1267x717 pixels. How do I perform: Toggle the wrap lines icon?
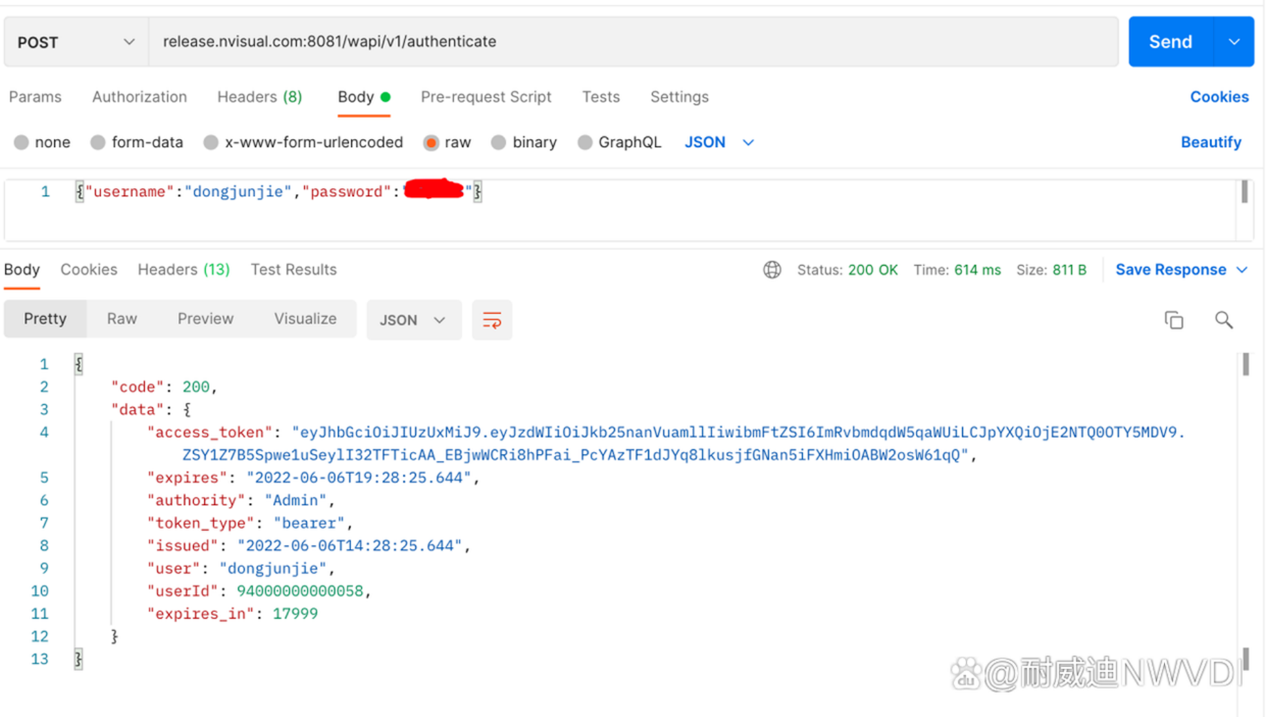click(x=492, y=320)
